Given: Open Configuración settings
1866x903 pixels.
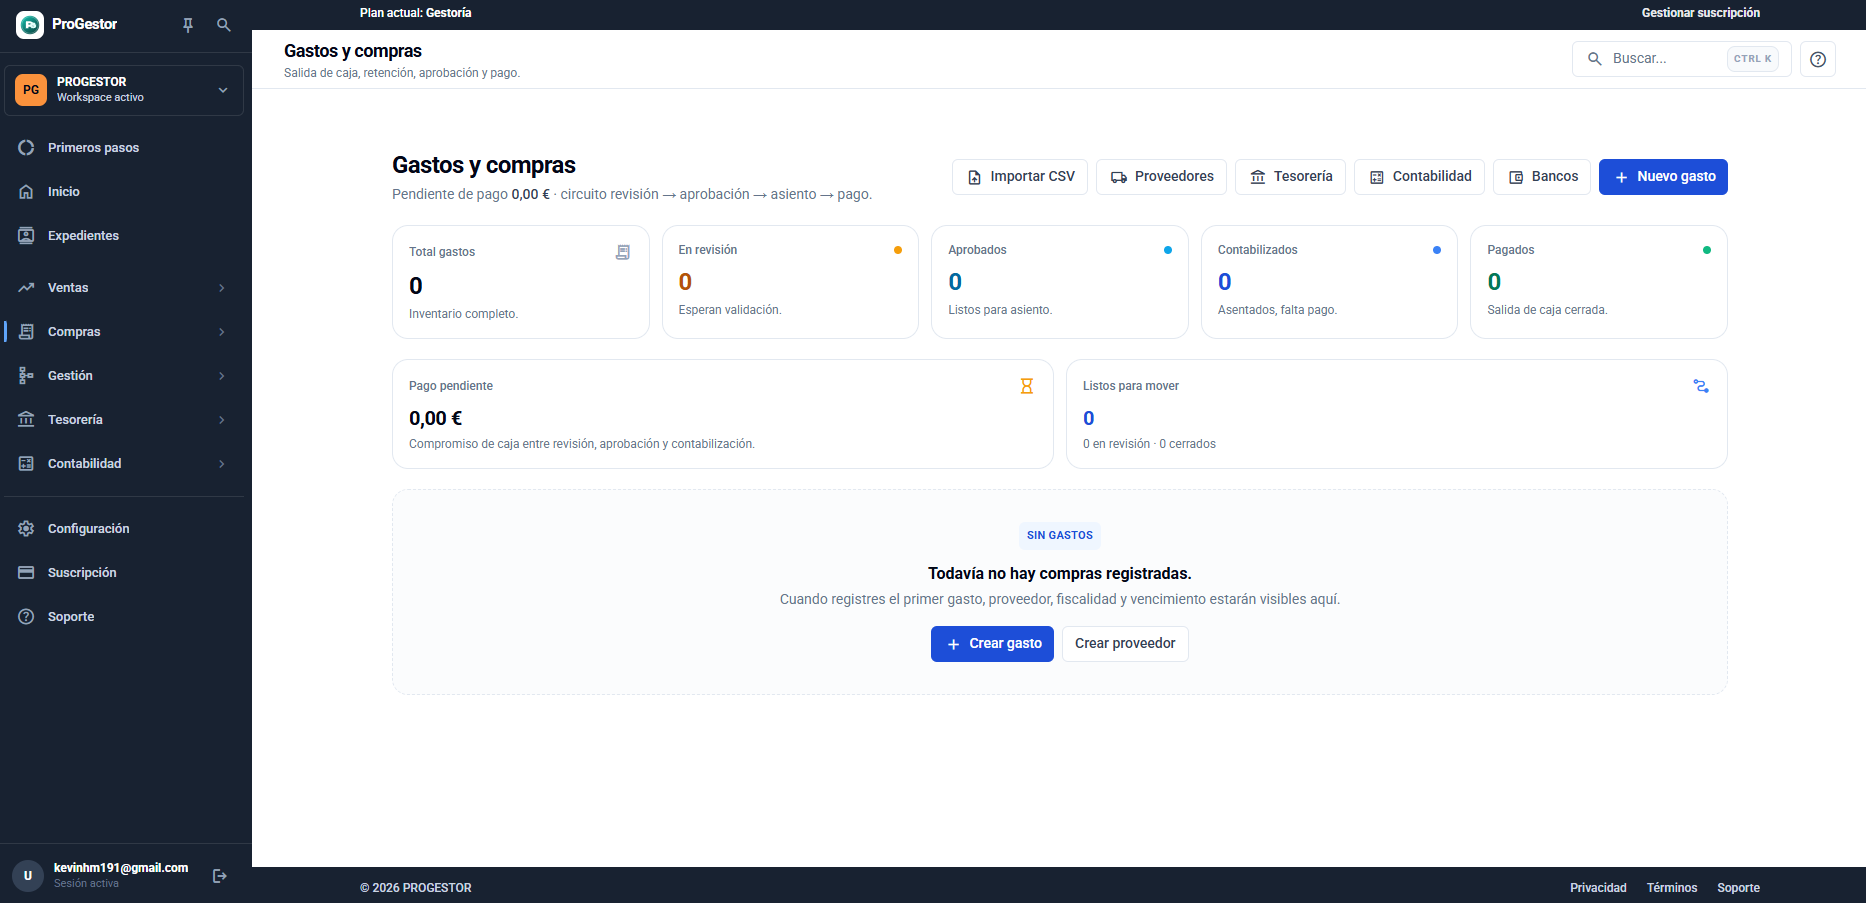Looking at the screenshot, I should [x=124, y=529].
